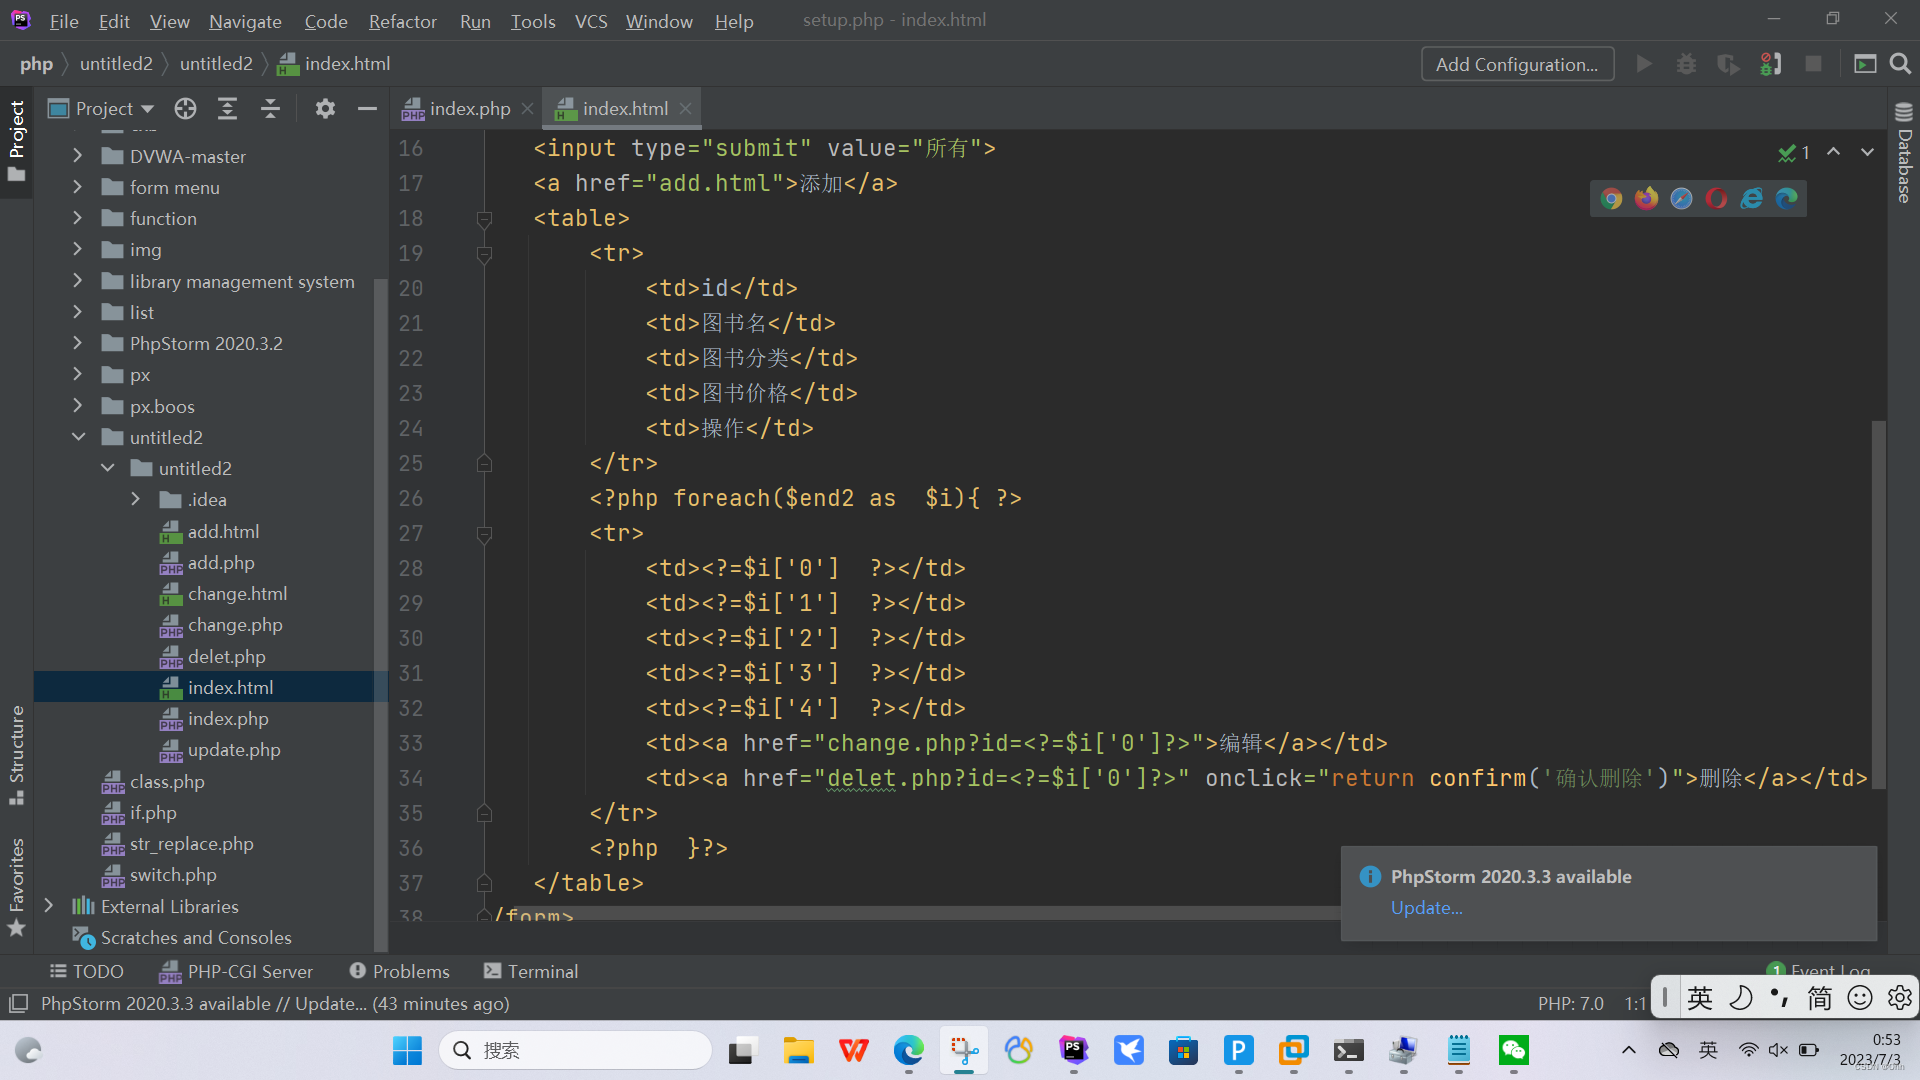Open page in Firefox browser icon
The width and height of the screenshot is (1920, 1080).
1646,198
